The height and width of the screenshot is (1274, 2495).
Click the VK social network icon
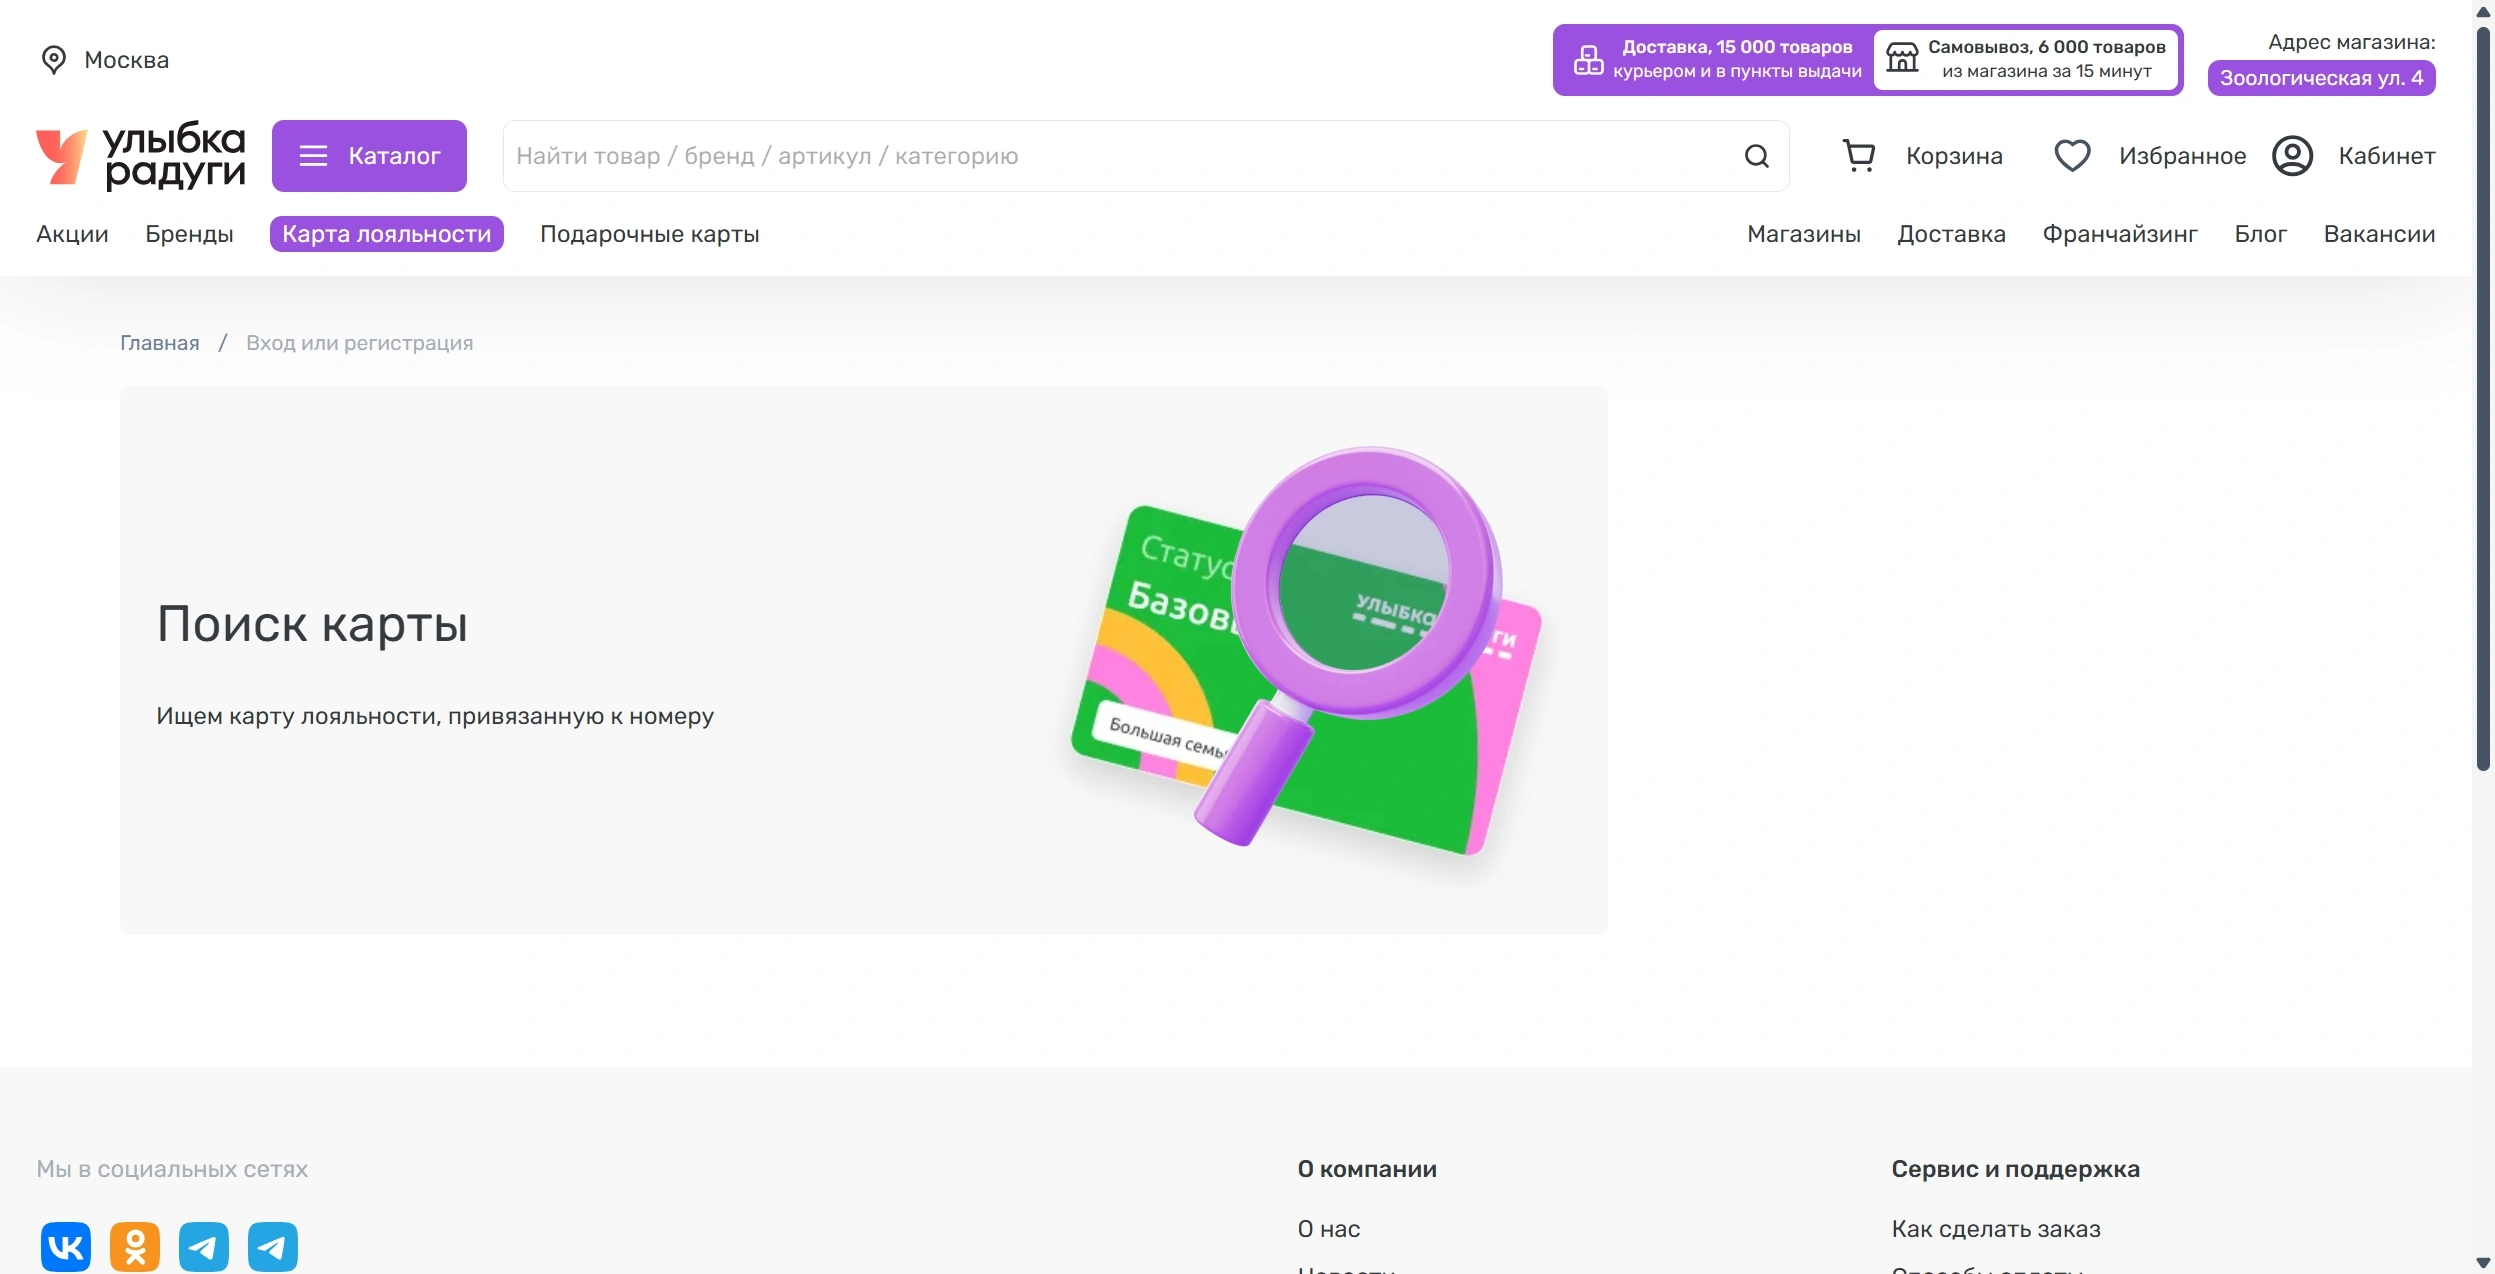[x=66, y=1247]
